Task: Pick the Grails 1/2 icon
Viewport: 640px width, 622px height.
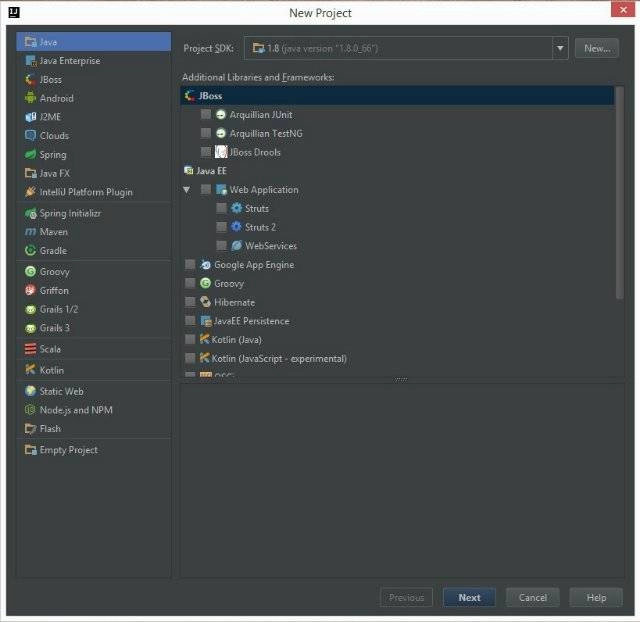Action: [31, 309]
